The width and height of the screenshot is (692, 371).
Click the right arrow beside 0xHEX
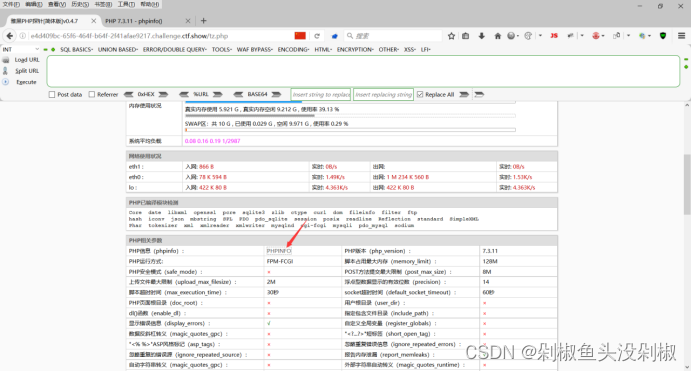tap(163, 94)
